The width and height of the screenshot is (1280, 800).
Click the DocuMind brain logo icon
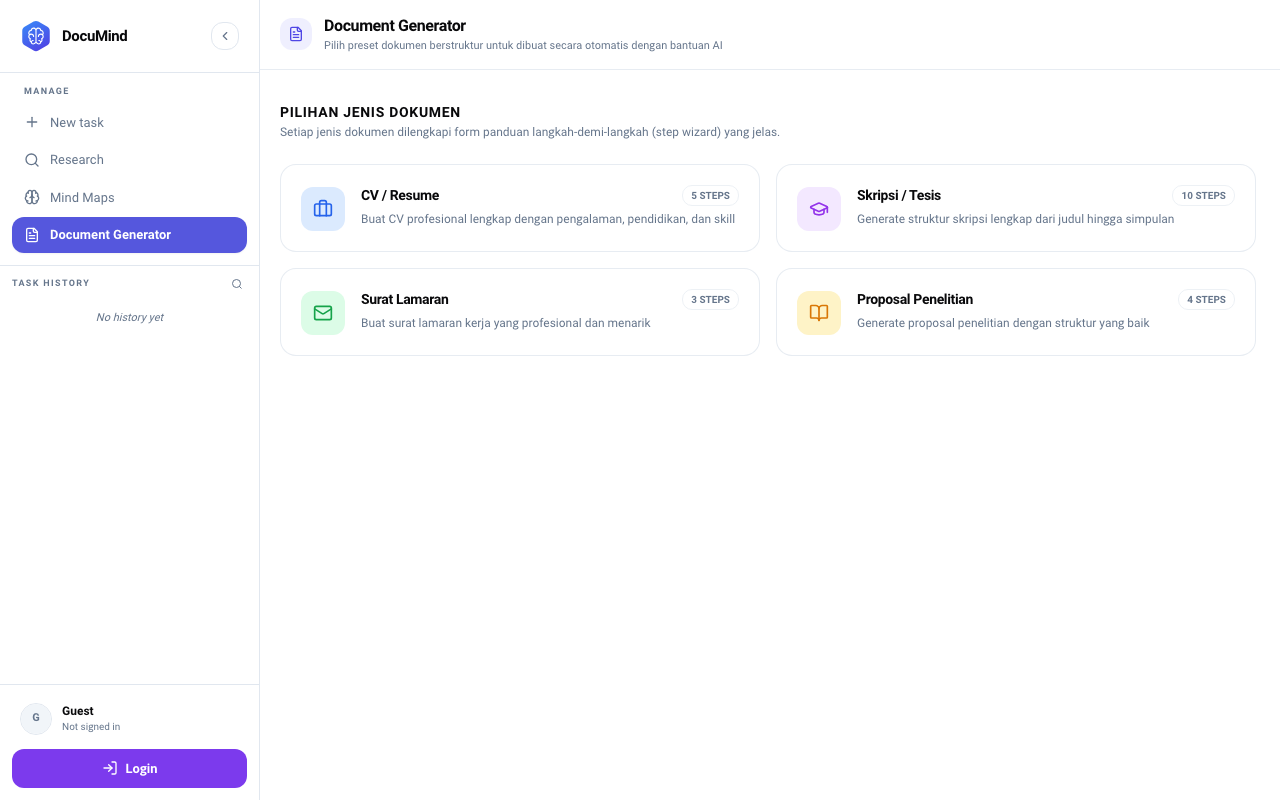pos(36,36)
